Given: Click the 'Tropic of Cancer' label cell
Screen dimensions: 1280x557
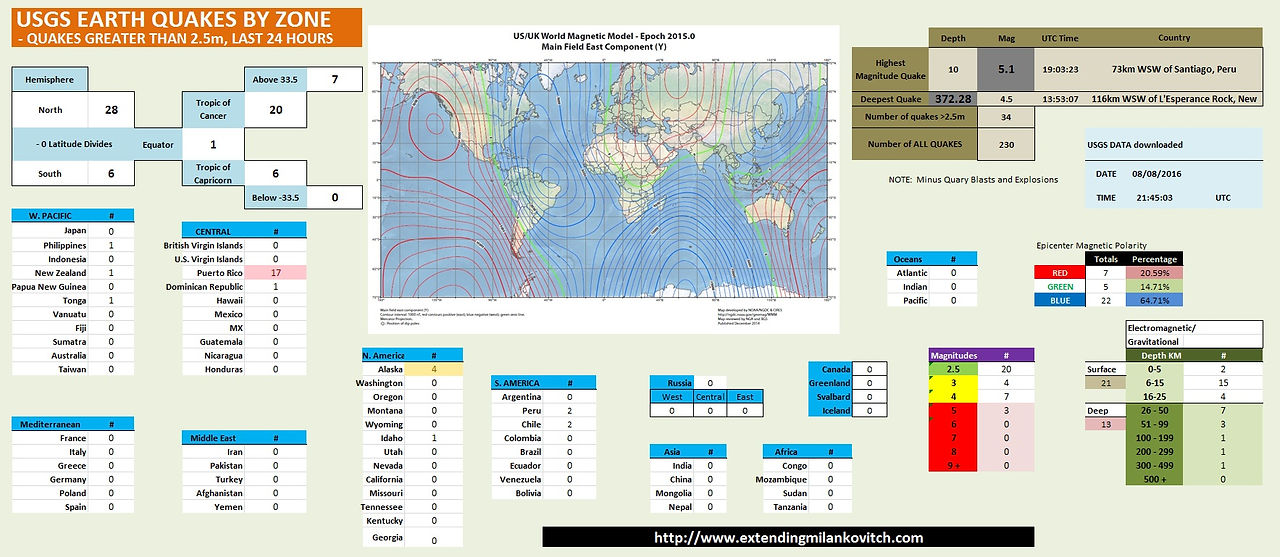Looking at the screenshot, I should (x=213, y=109).
